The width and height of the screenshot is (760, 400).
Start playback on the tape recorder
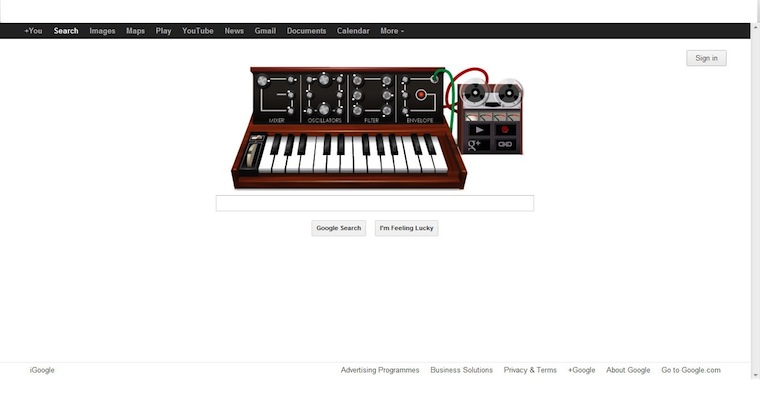click(479, 130)
